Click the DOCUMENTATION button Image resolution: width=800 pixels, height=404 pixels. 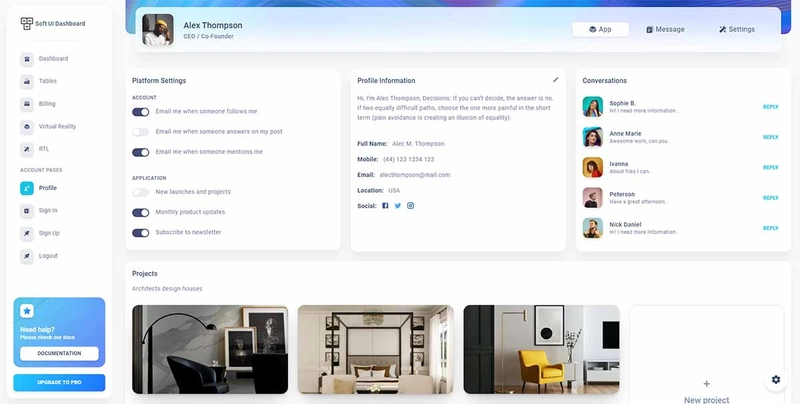coord(59,354)
